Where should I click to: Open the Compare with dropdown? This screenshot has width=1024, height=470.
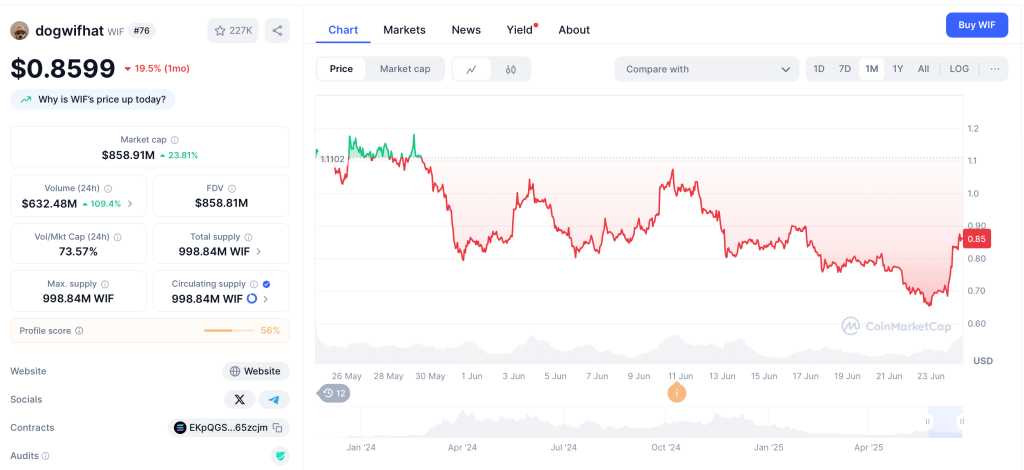coord(706,69)
